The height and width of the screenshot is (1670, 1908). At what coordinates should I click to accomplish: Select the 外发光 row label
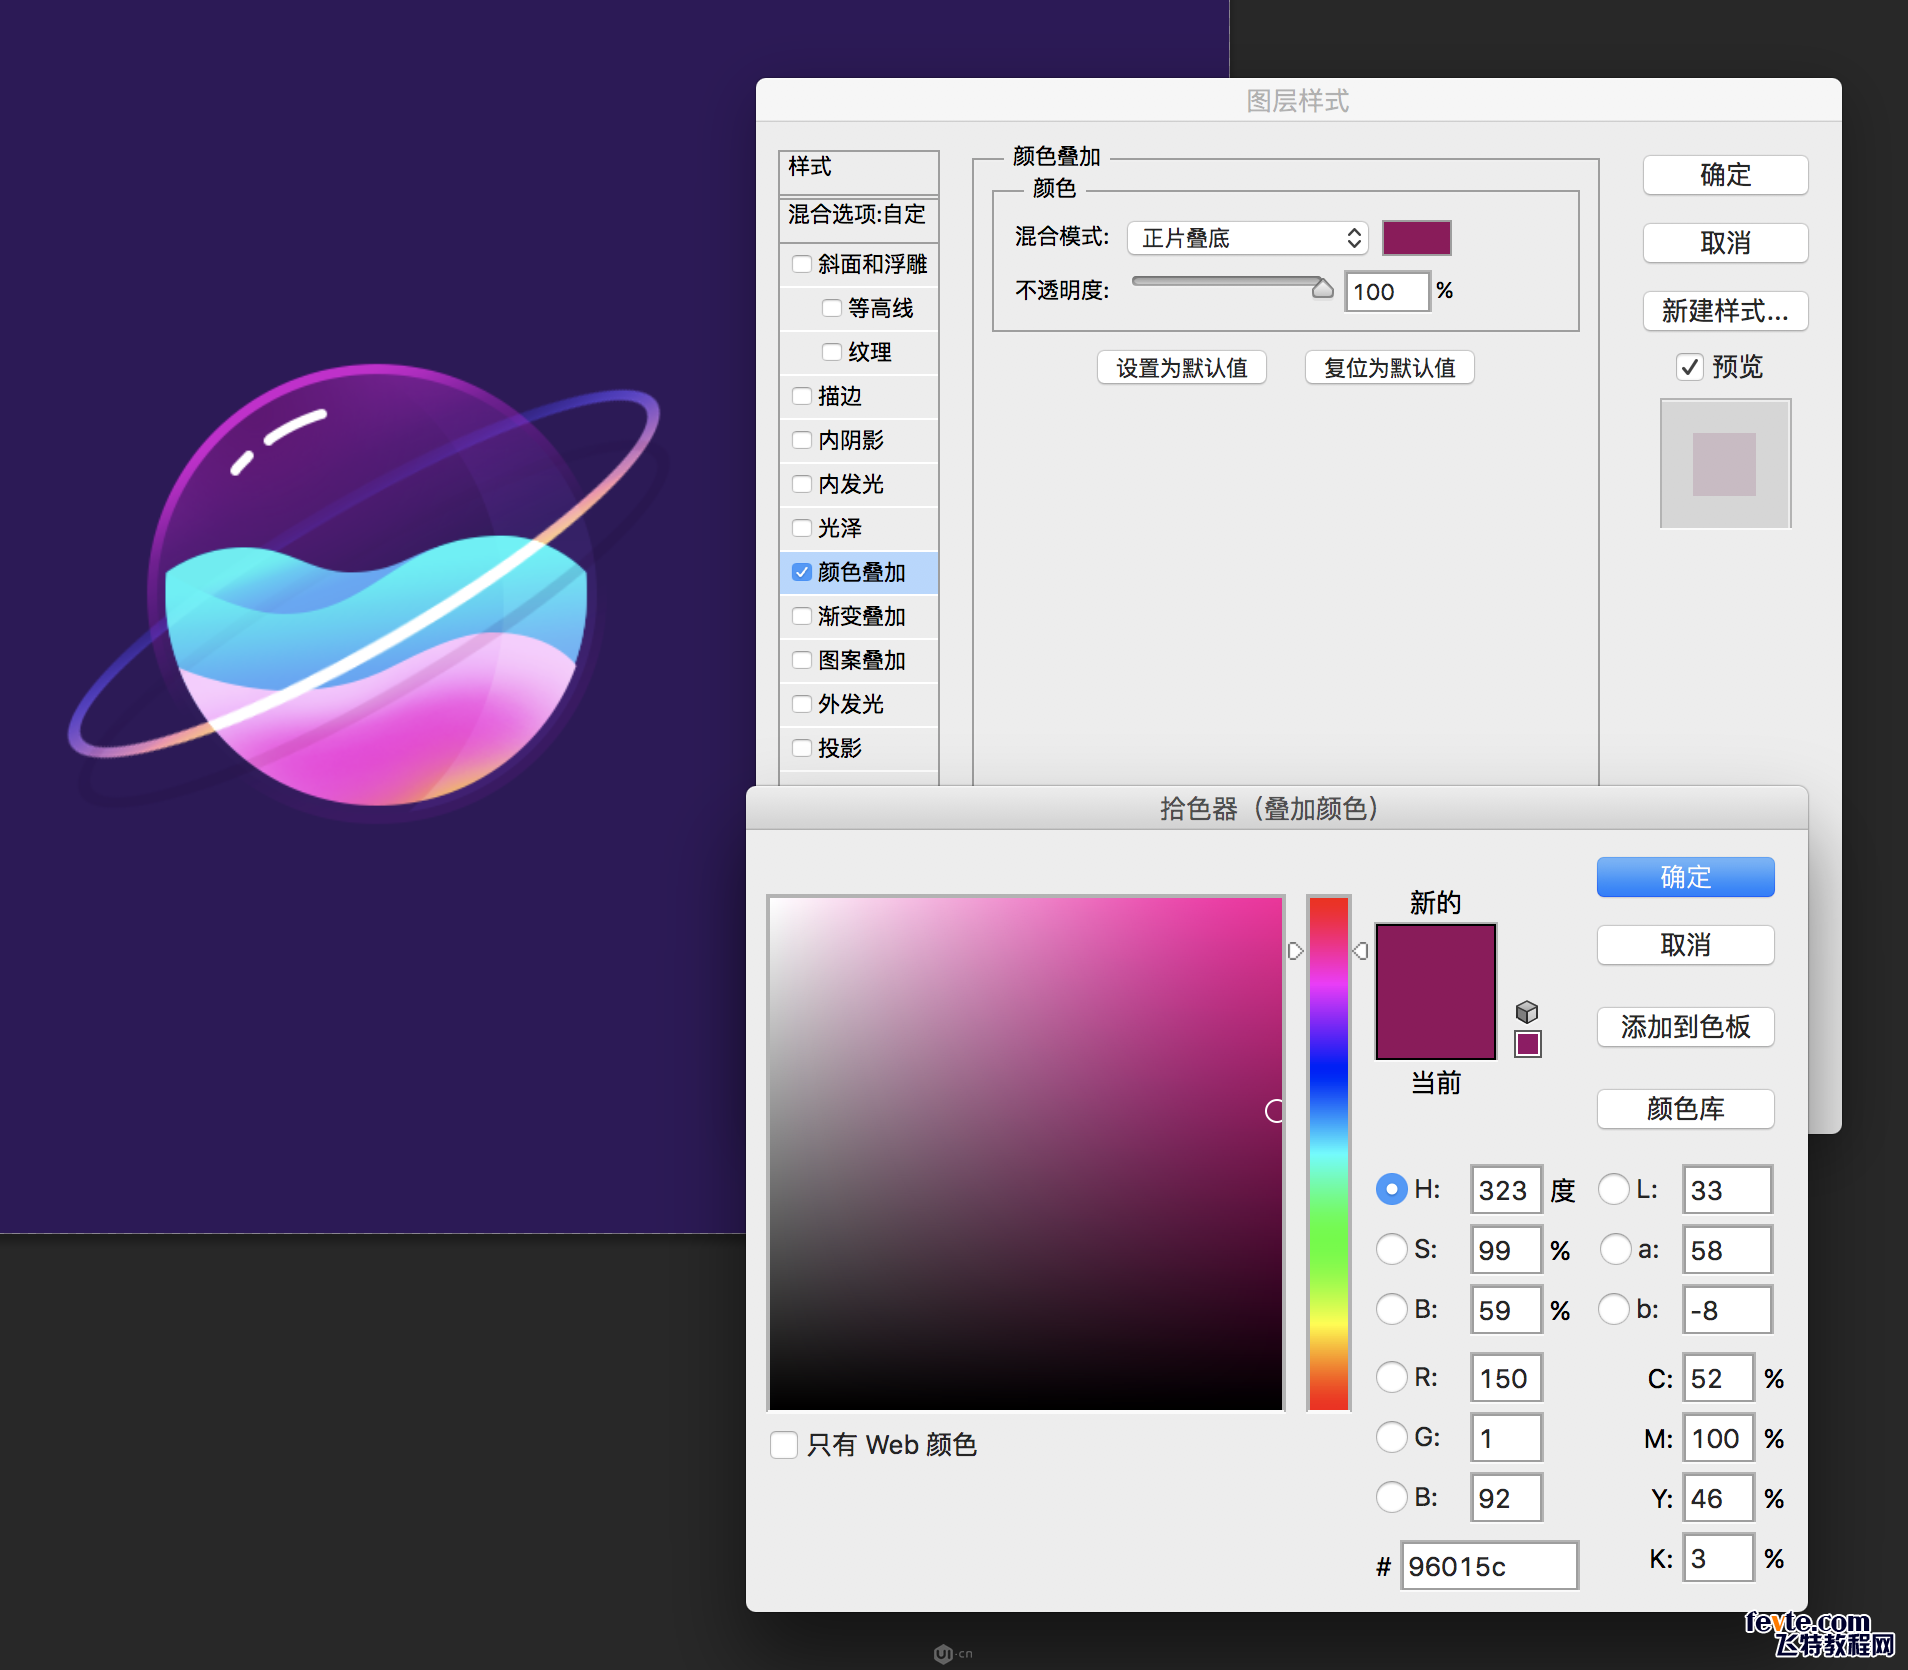(x=850, y=704)
